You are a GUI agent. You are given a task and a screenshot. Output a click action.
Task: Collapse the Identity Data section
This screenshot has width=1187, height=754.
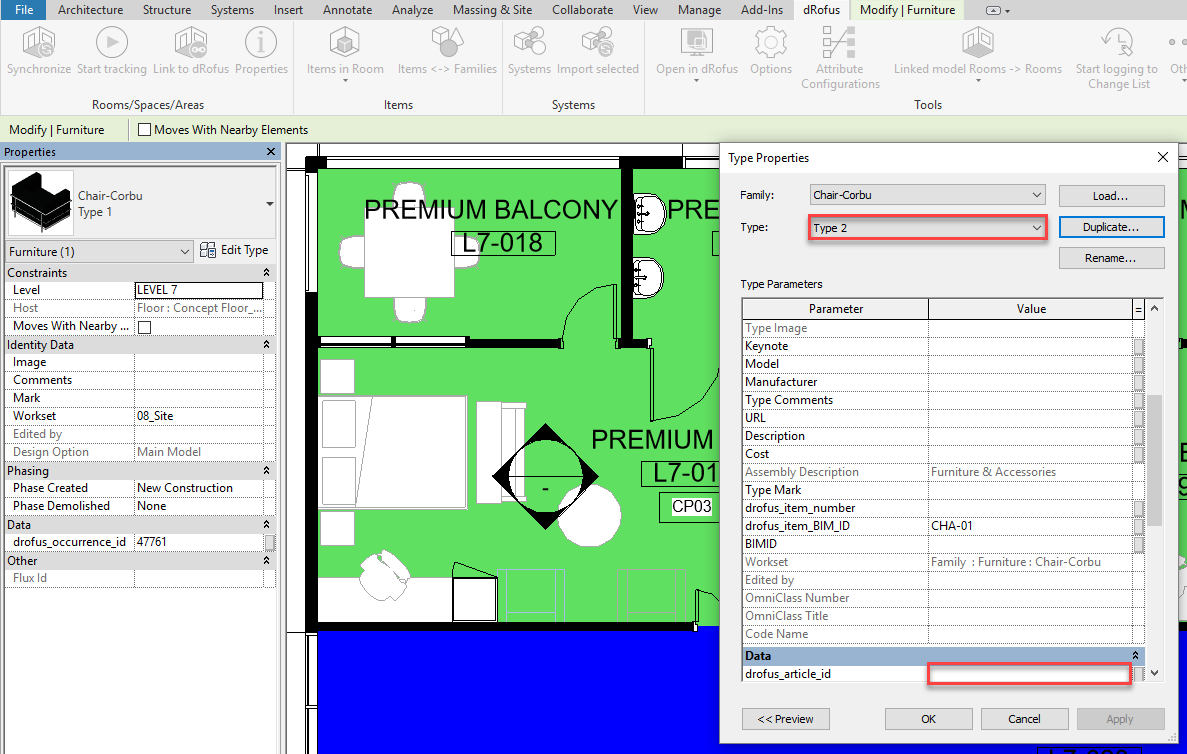point(266,345)
